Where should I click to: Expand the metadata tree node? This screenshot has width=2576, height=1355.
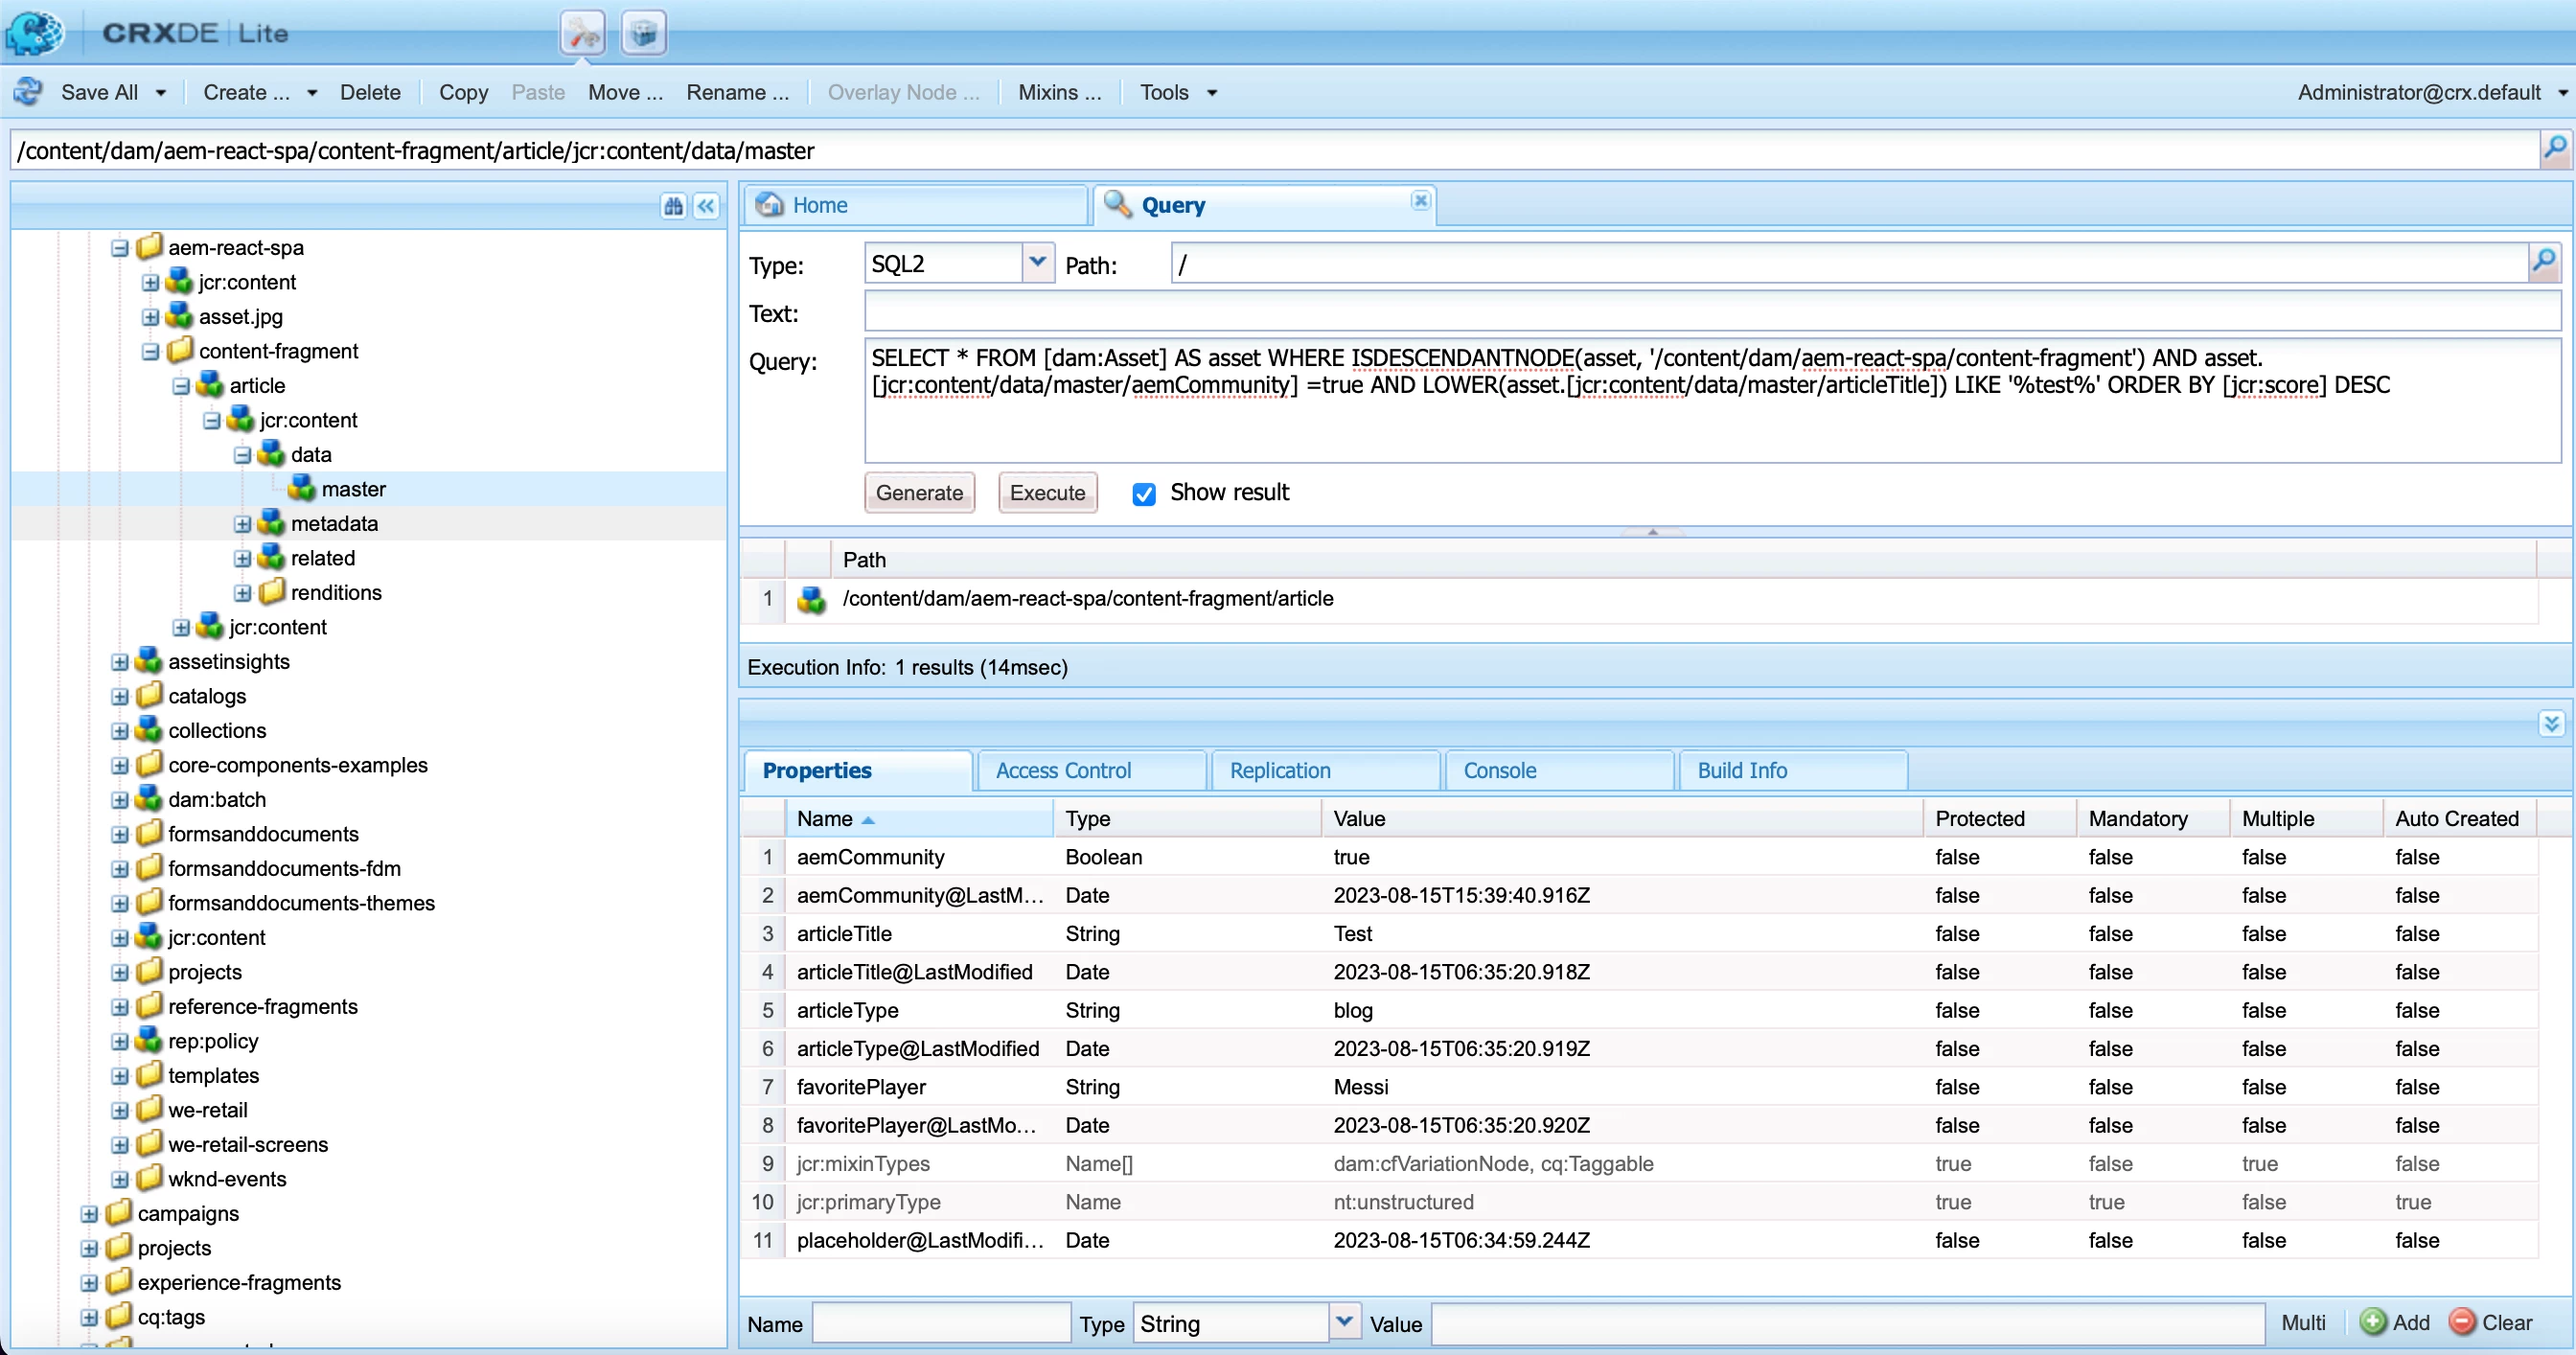[x=242, y=524]
